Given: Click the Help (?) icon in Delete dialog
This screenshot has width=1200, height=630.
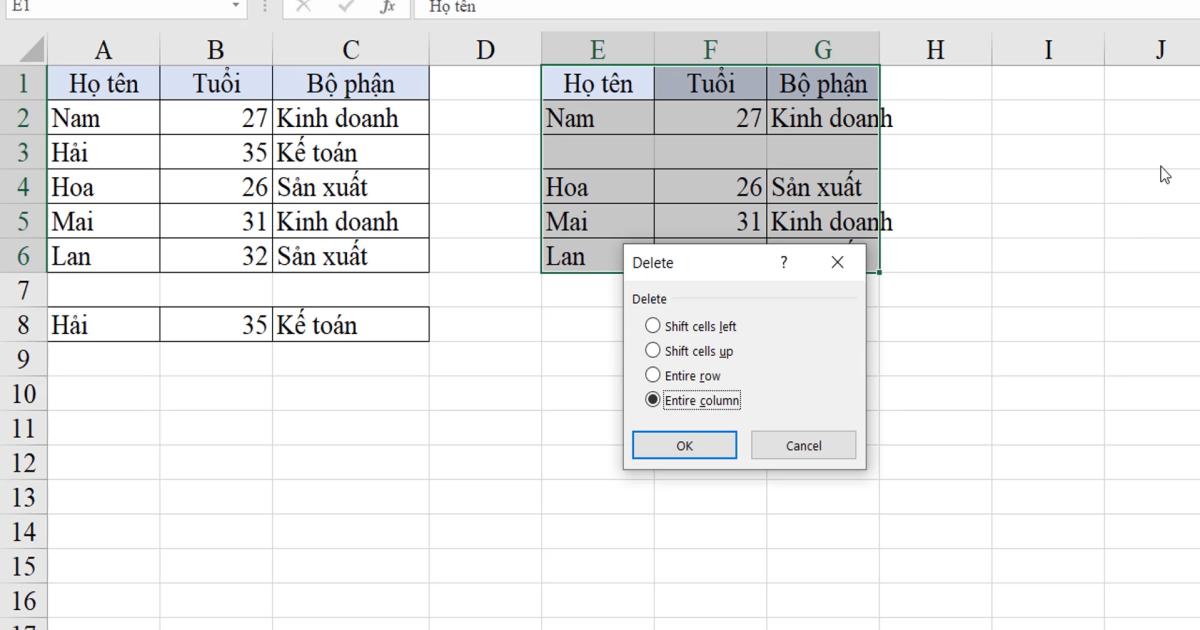Looking at the screenshot, I should point(784,262).
